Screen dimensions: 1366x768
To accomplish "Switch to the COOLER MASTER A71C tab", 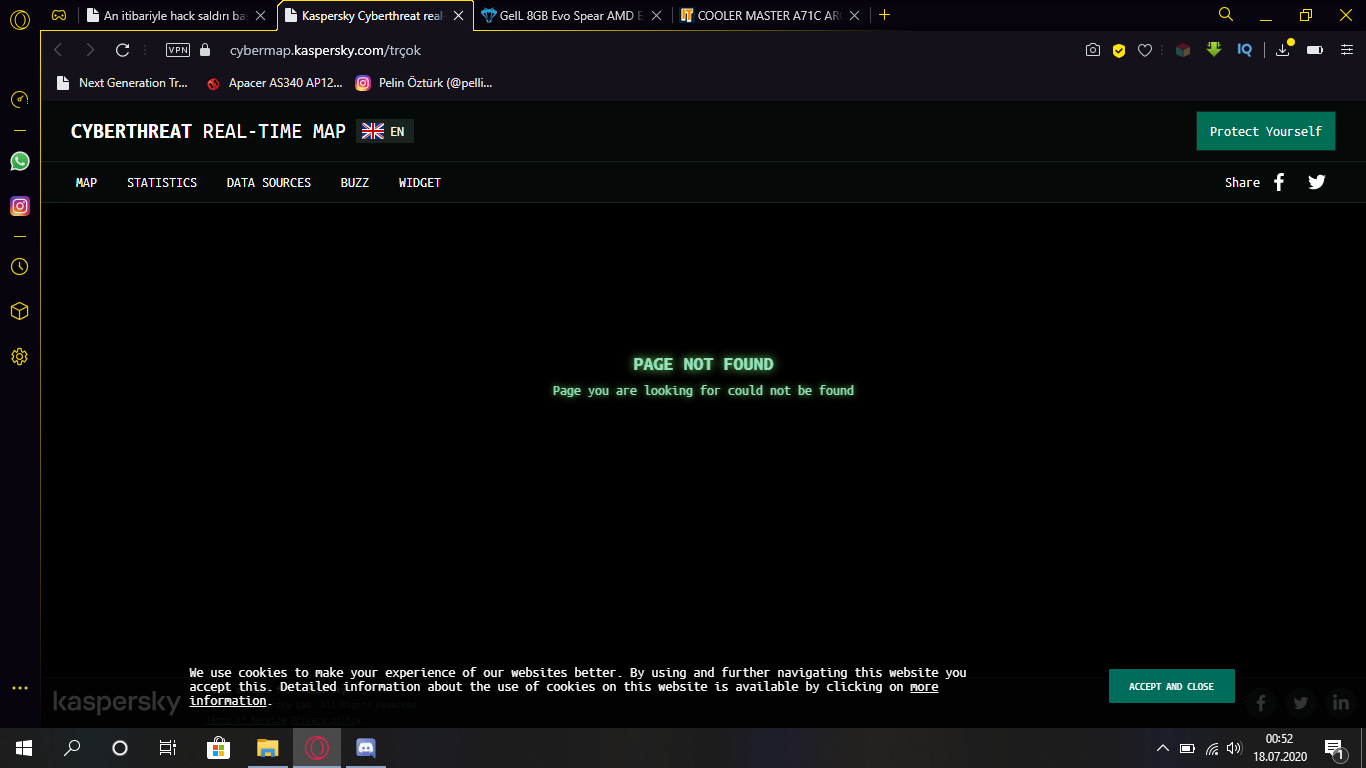I will (771, 16).
